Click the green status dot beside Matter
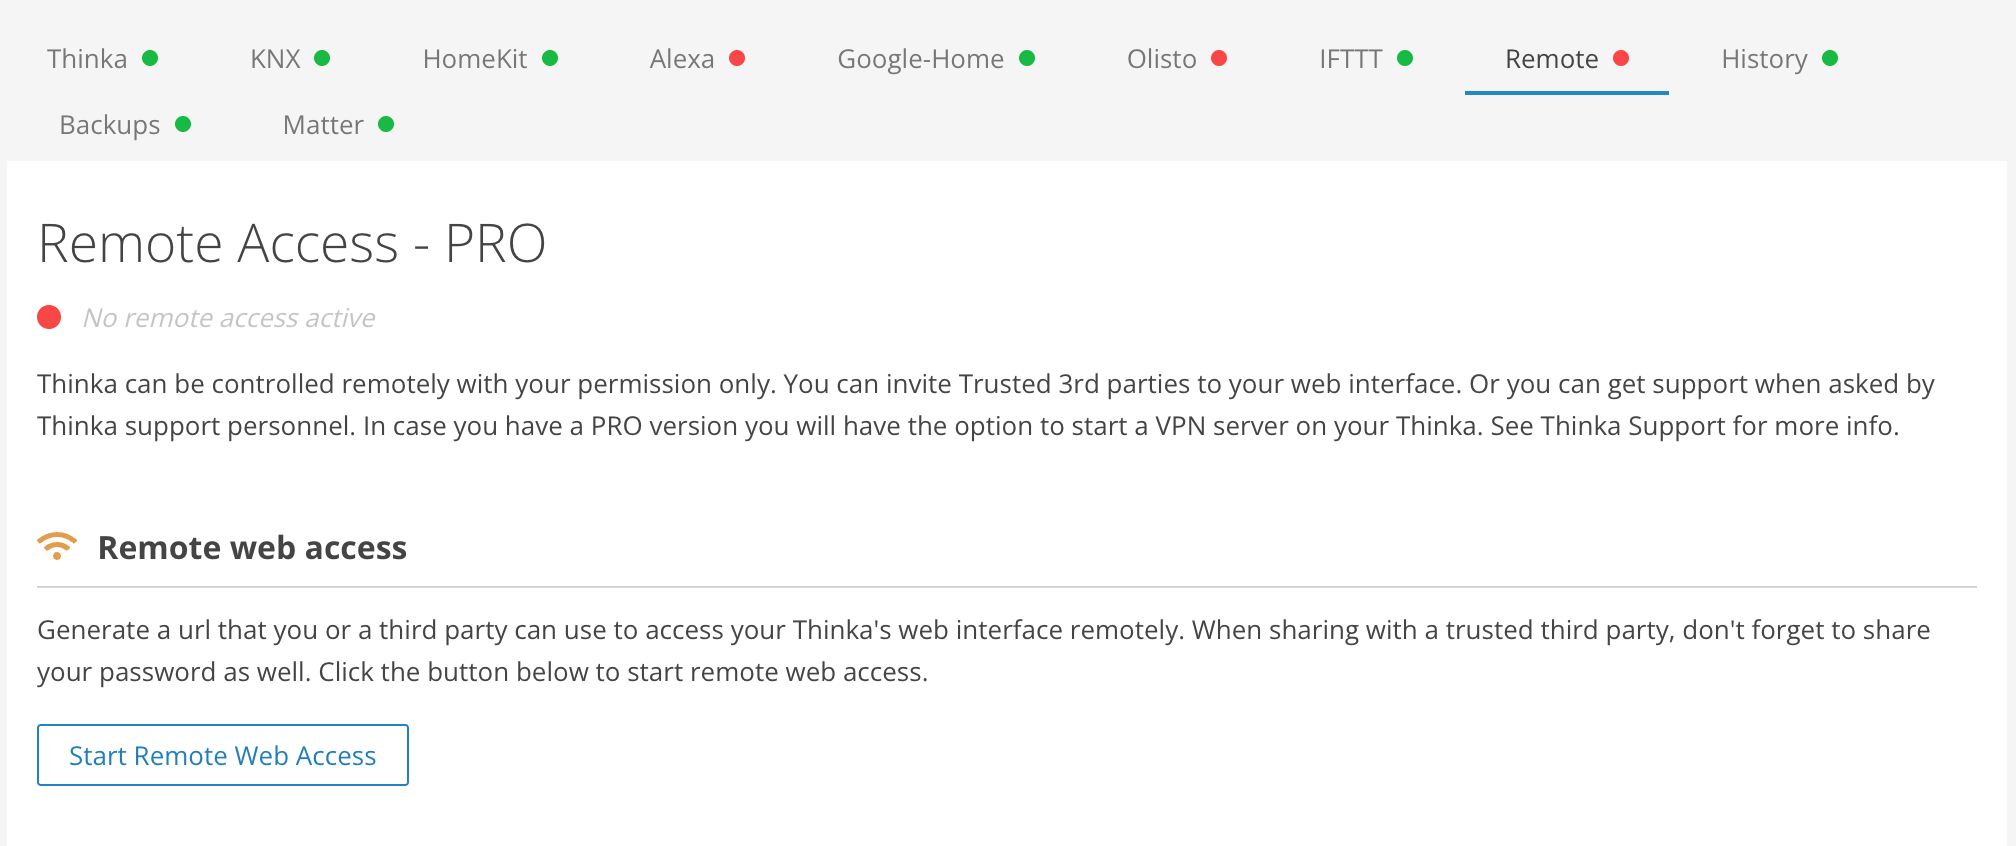 coord(386,124)
